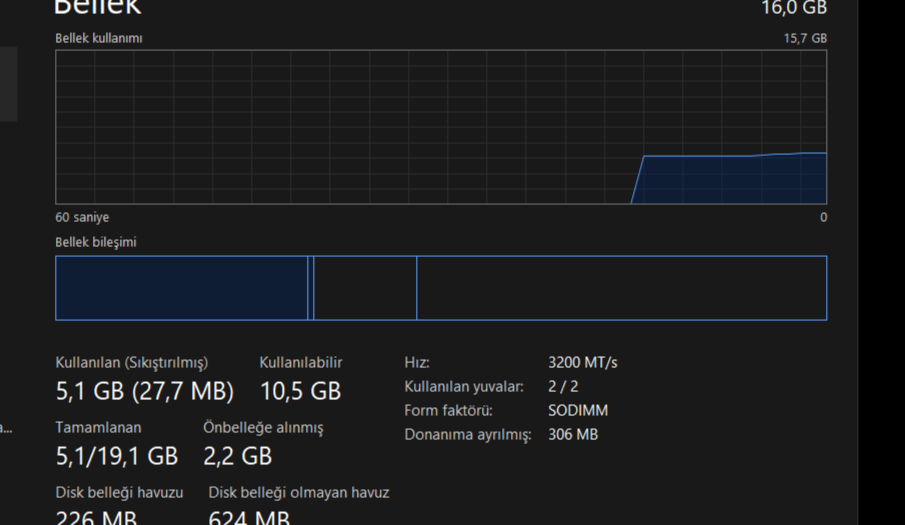The width and height of the screenshot is (905, 525).
Task: Select the in-use segment of Bellek bileşimi bar
Action: pos(182,288)
